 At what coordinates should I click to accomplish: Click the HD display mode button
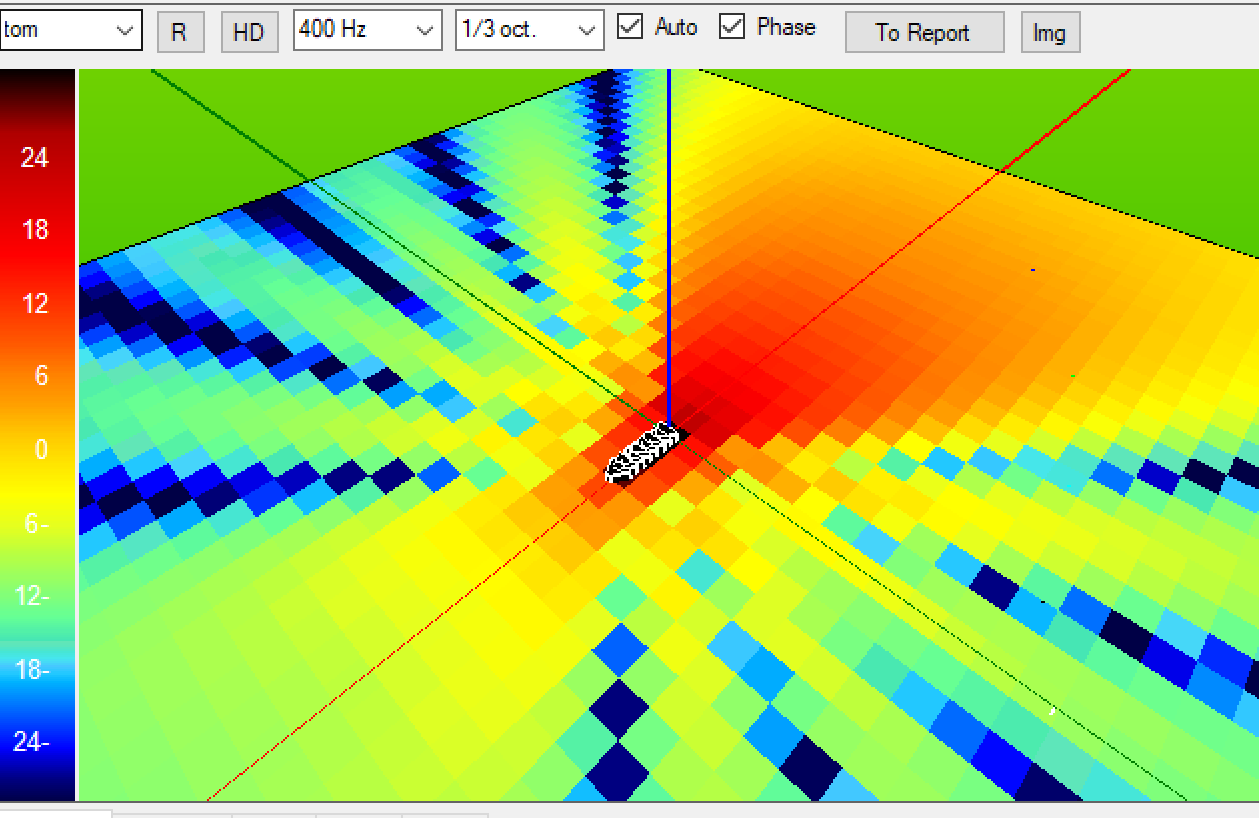249,31
